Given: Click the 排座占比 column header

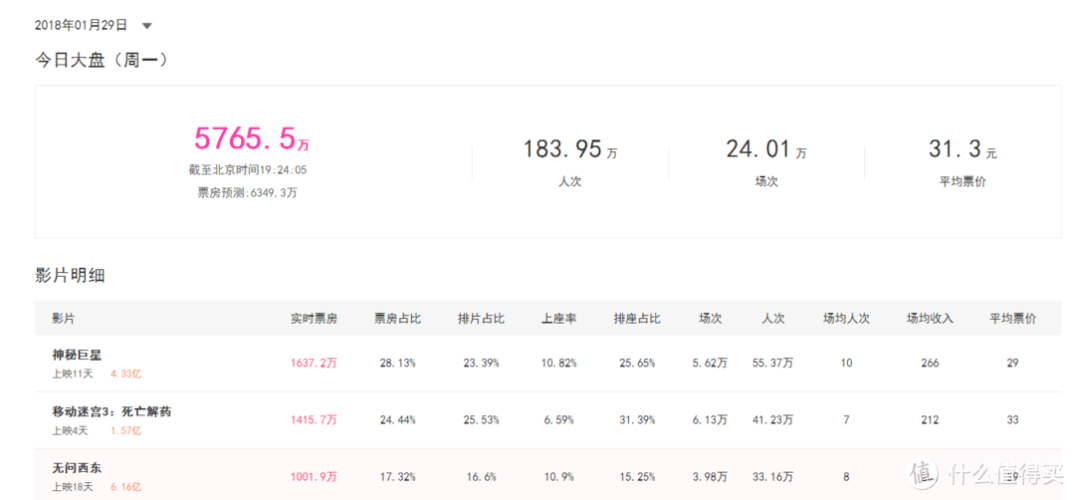Looking at the screenshot, I should 637,318.
